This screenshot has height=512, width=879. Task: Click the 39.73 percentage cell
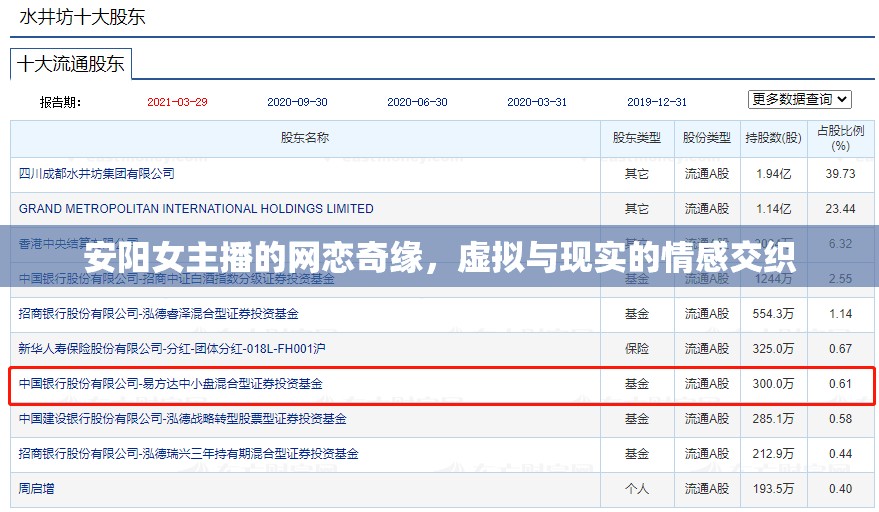point(840,174)
